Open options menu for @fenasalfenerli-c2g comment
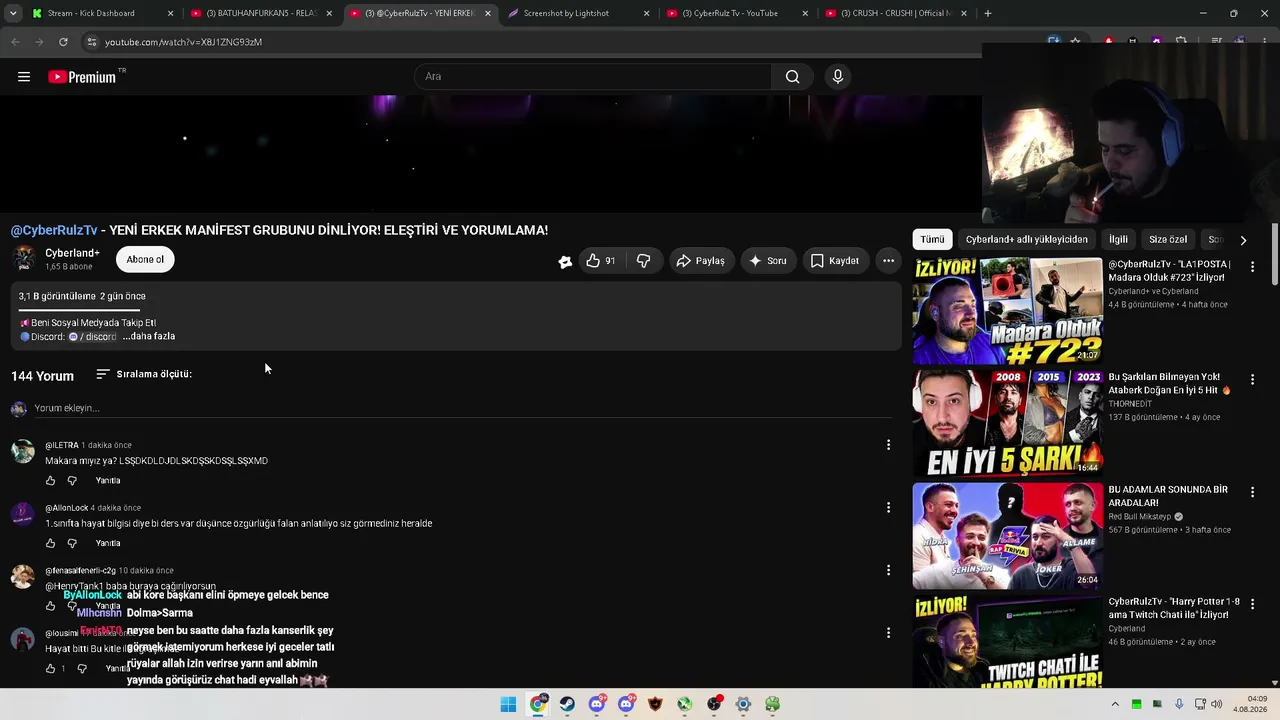This screenshot has height=720, width=1280. [888, 570]
